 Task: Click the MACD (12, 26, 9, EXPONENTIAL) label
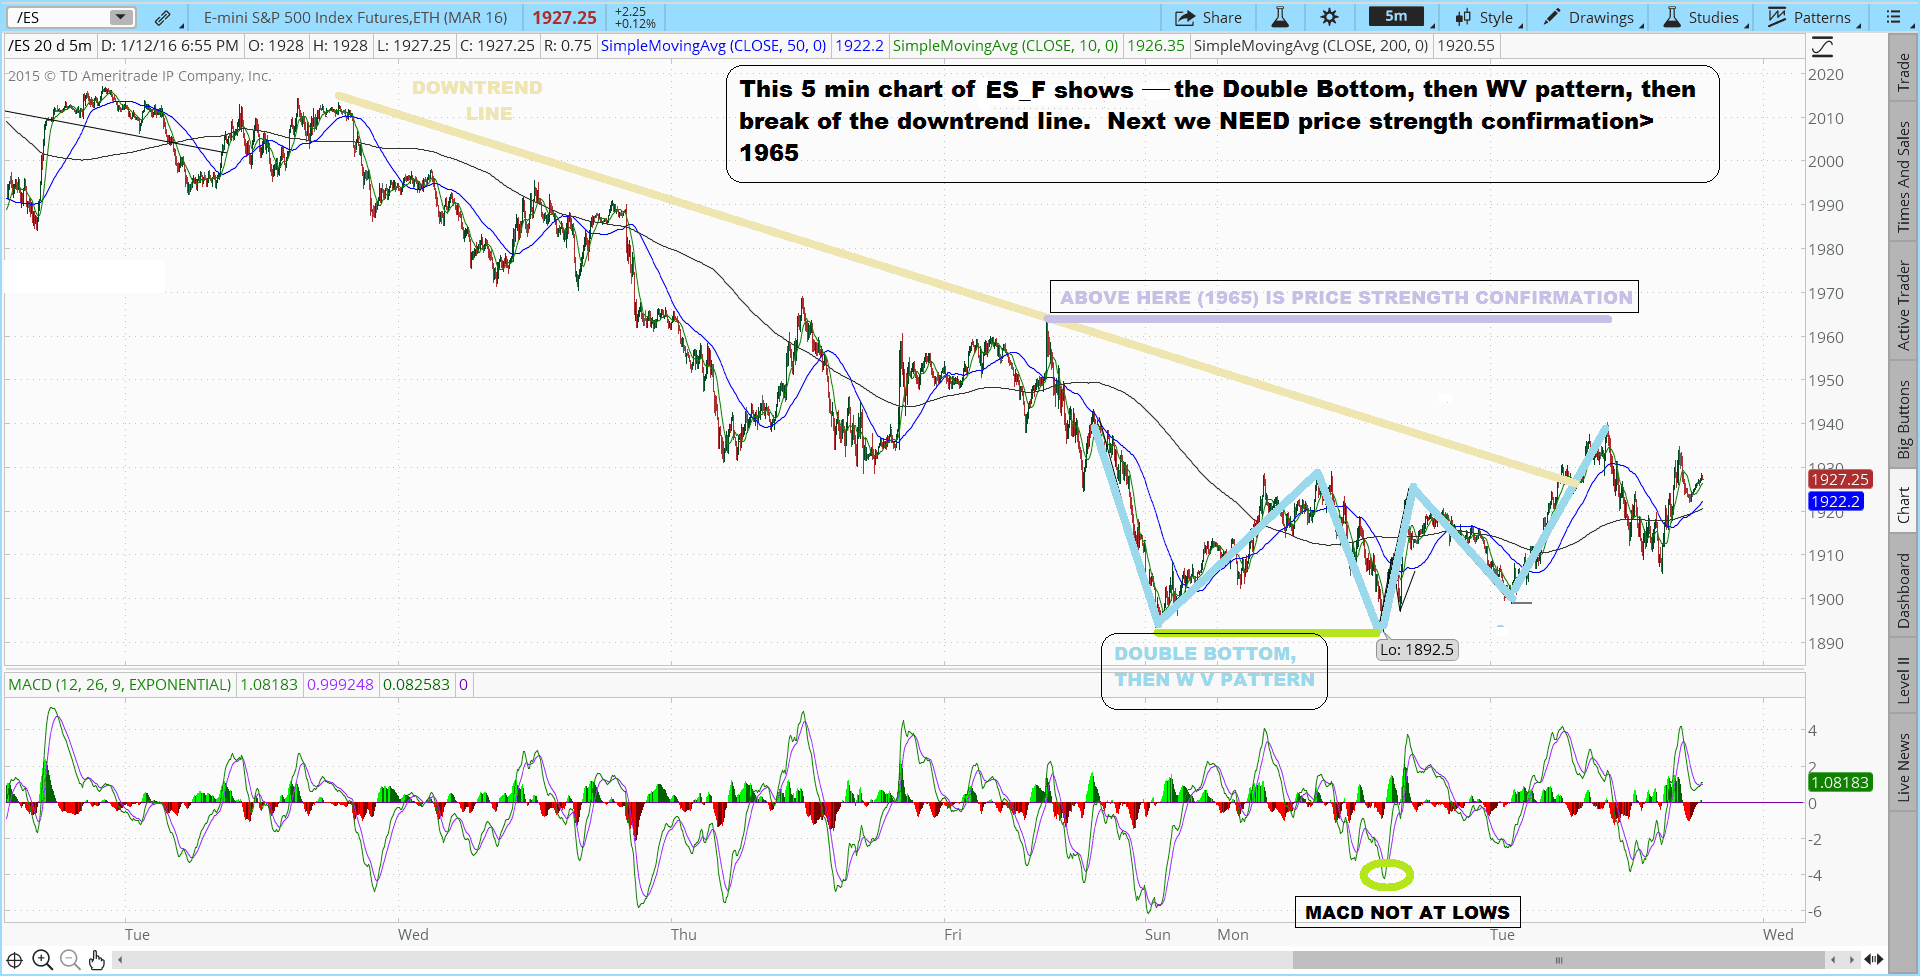[x=120, y=685]
